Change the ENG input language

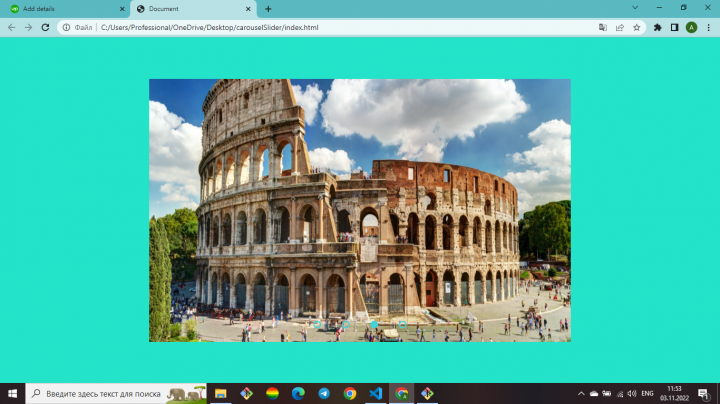click(x=647, y=393)
